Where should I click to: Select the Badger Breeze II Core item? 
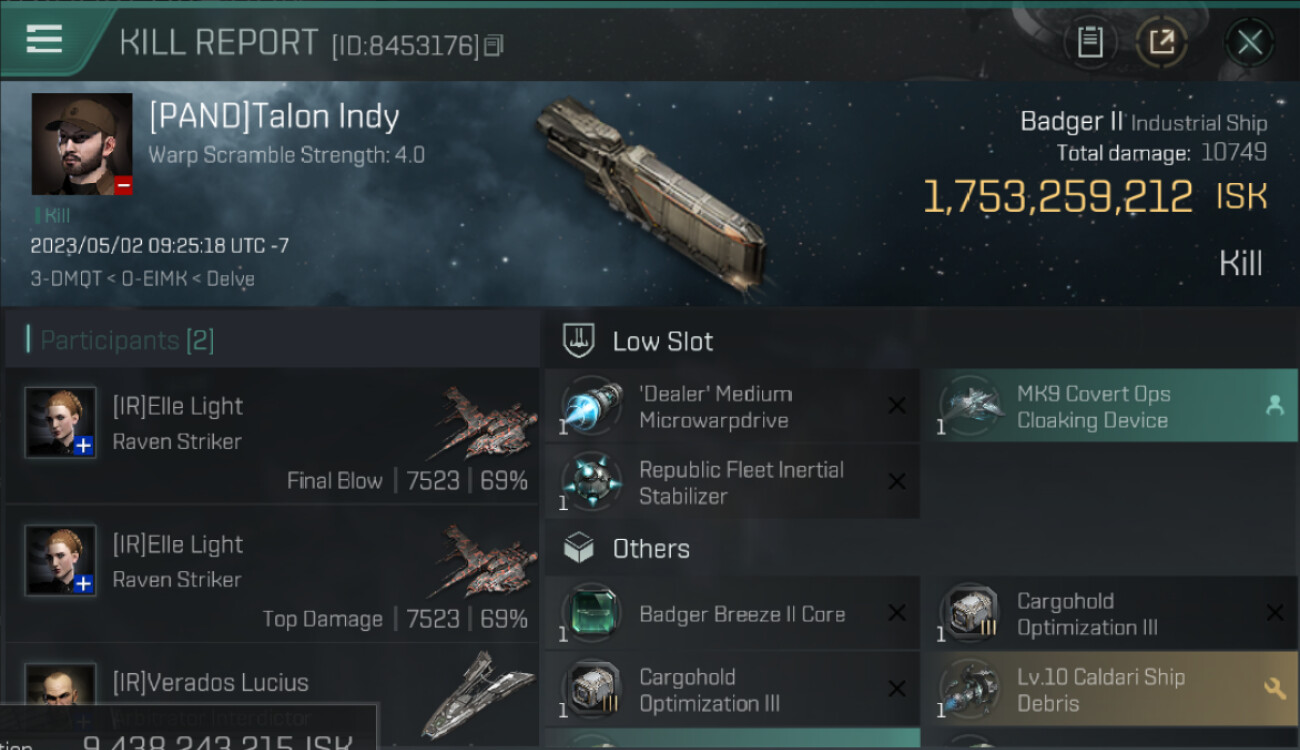(x=731, y=614)
